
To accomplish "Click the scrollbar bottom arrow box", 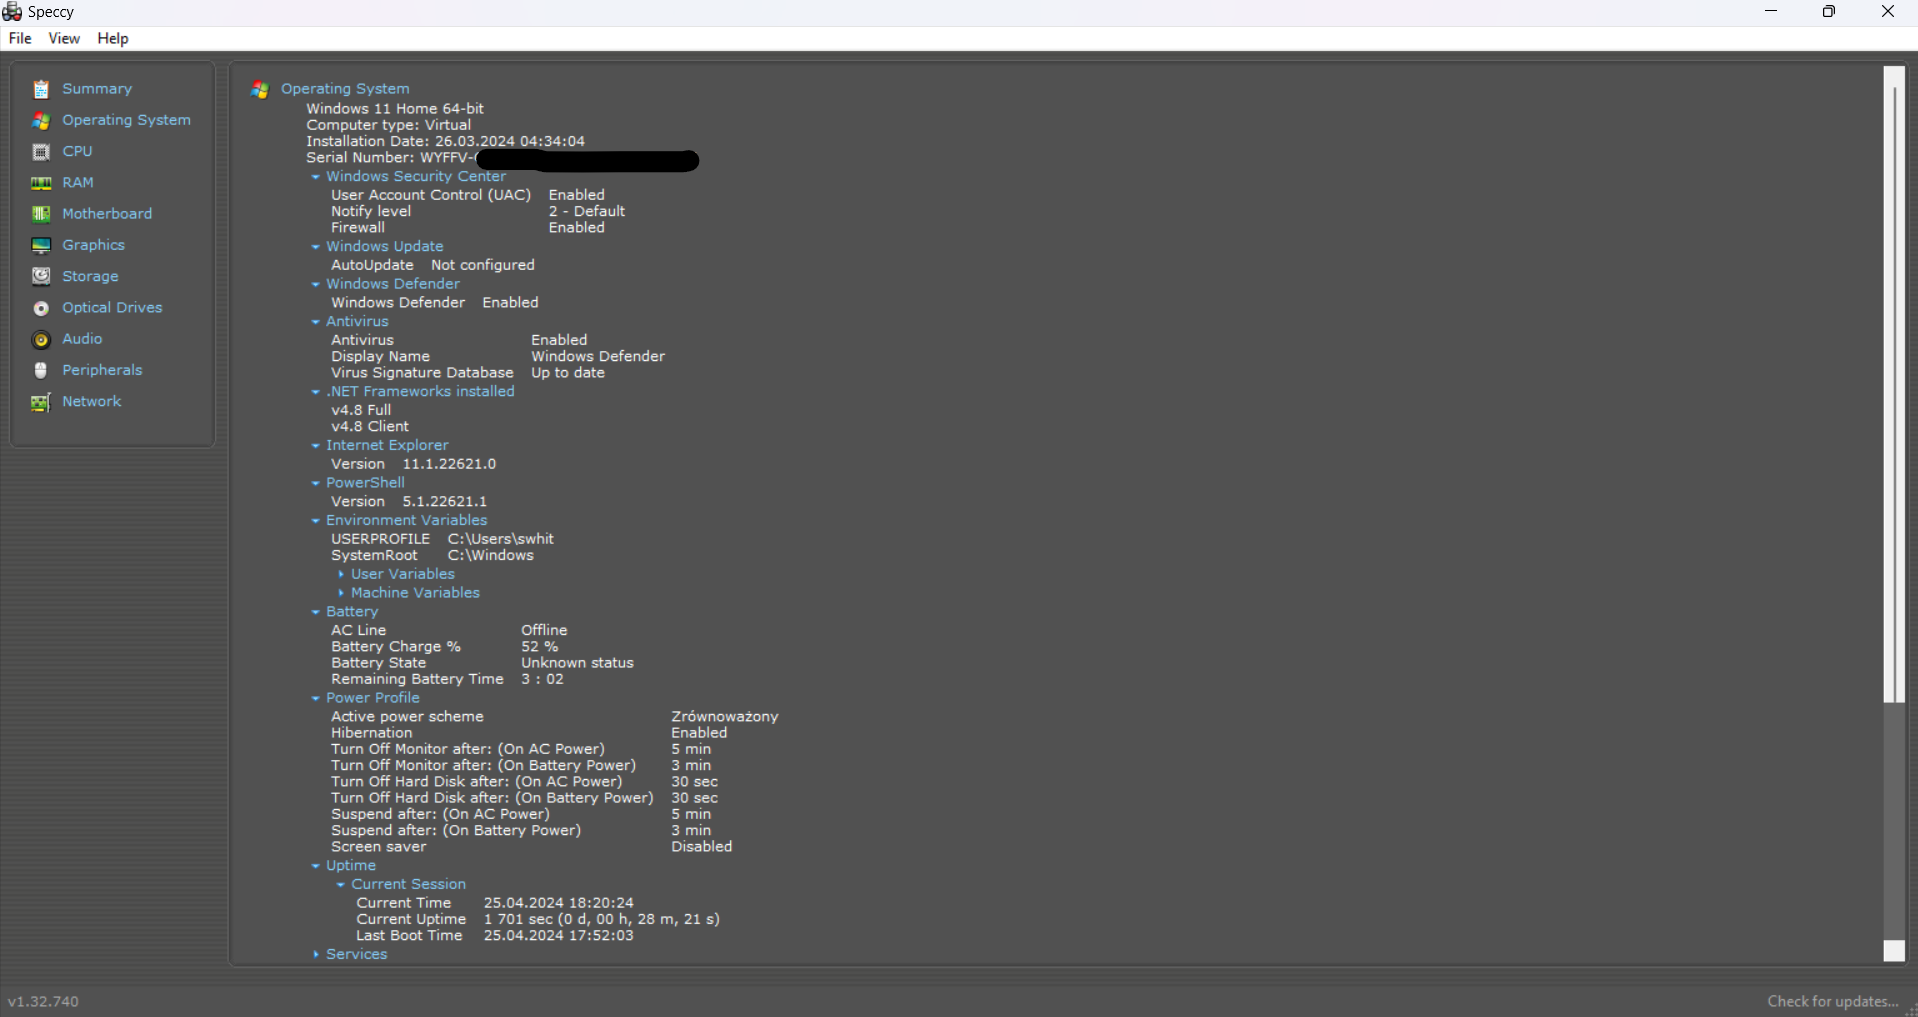I will [1894, 951].
